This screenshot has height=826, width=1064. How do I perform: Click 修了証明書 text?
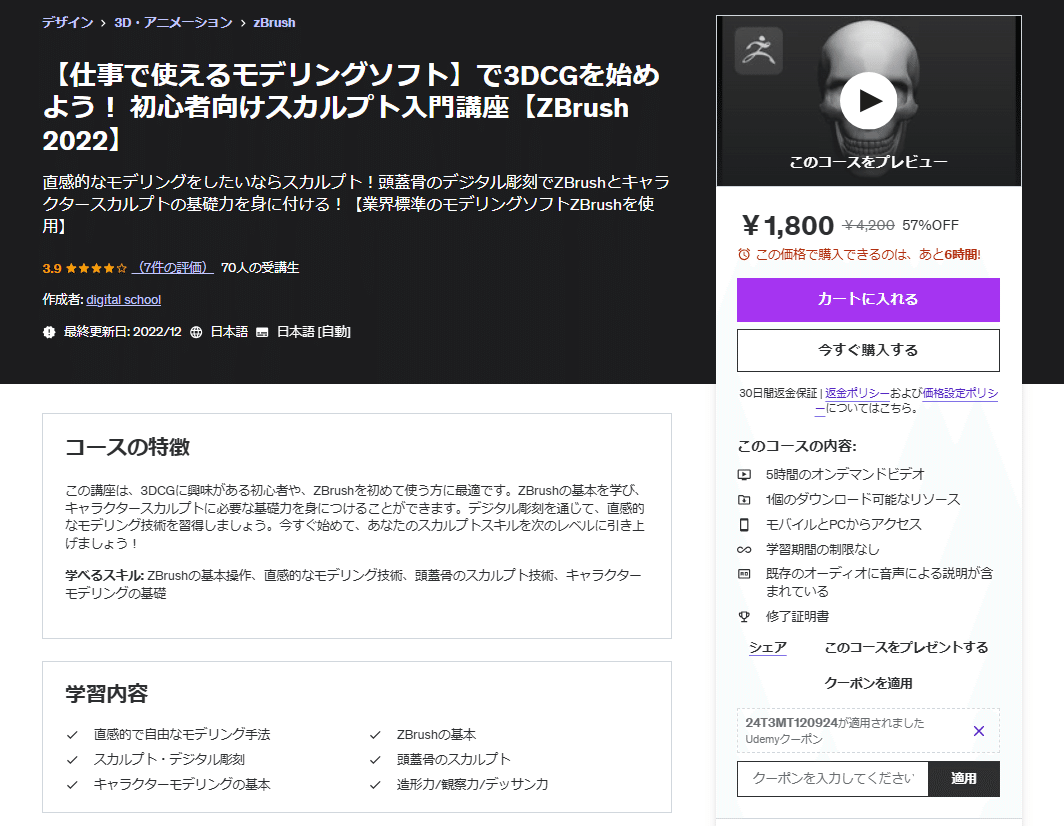tap(797, 617)
